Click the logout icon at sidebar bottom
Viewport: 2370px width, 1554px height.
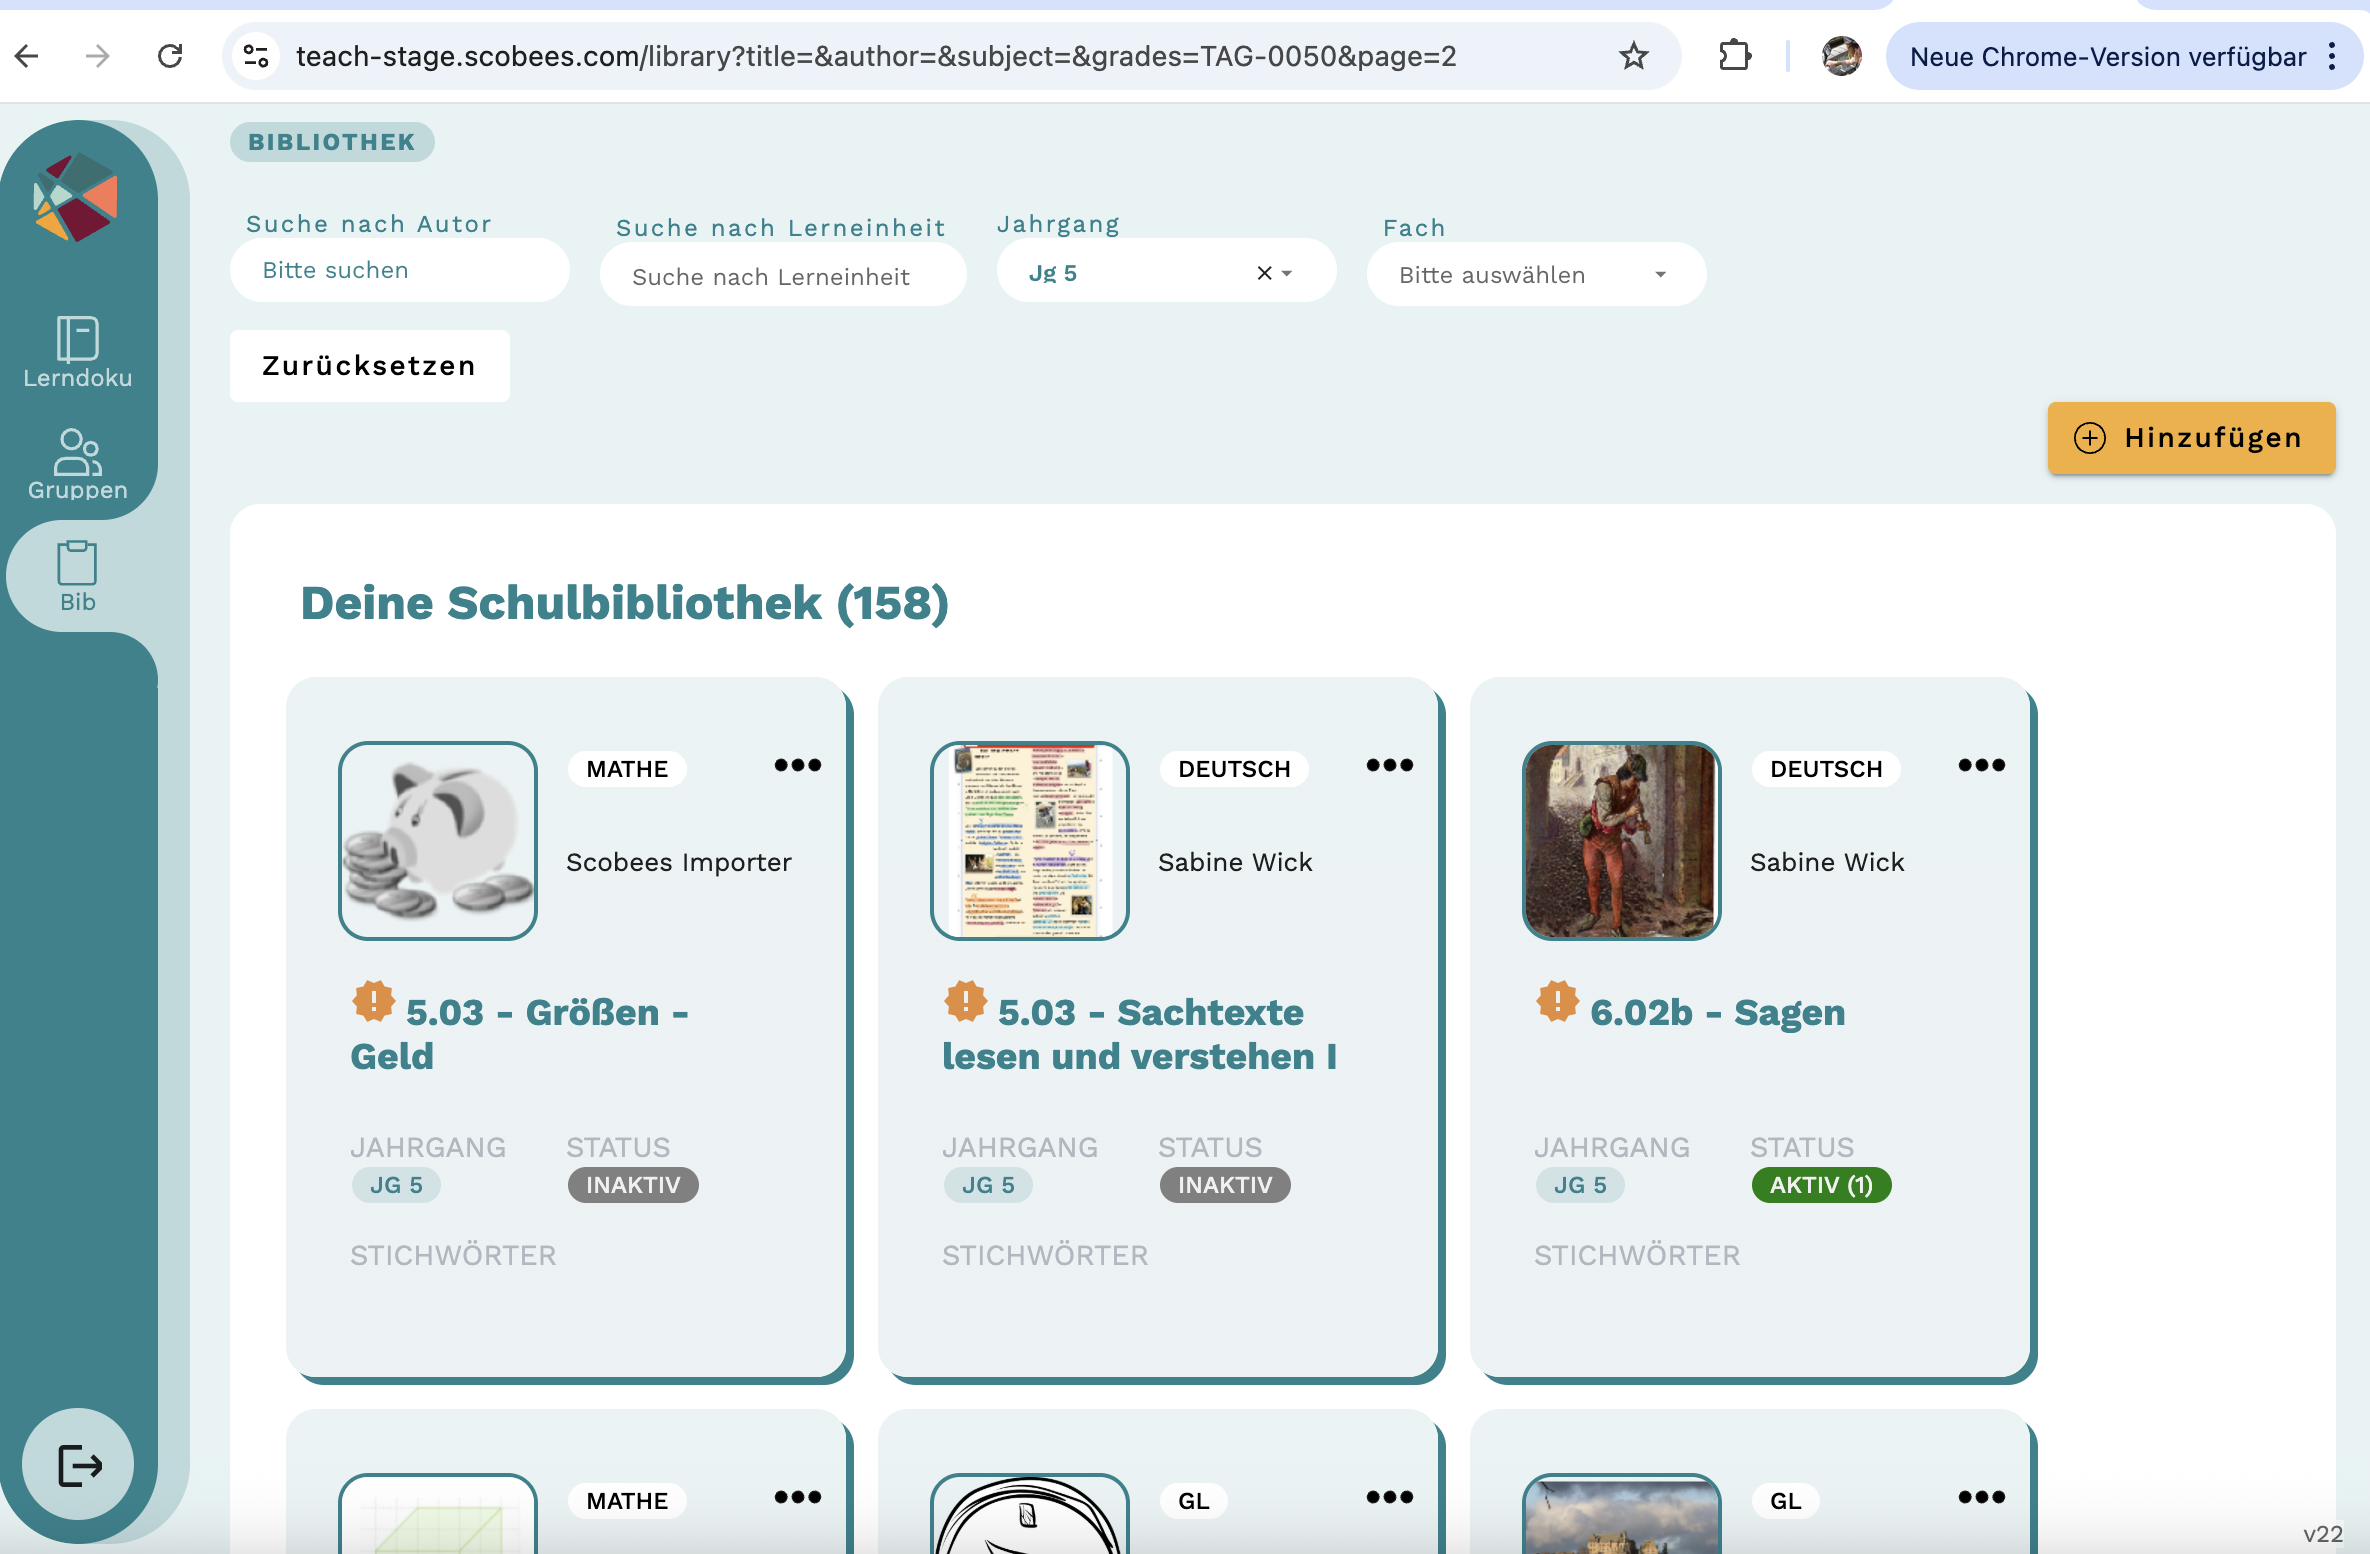pos(79,1465)
